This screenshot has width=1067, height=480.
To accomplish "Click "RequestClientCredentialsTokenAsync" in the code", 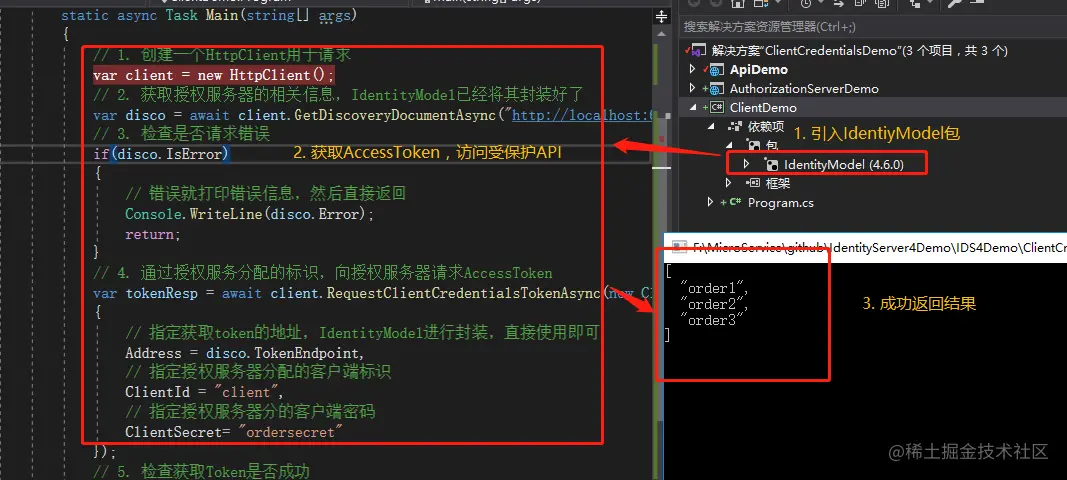I will (463, 293).
